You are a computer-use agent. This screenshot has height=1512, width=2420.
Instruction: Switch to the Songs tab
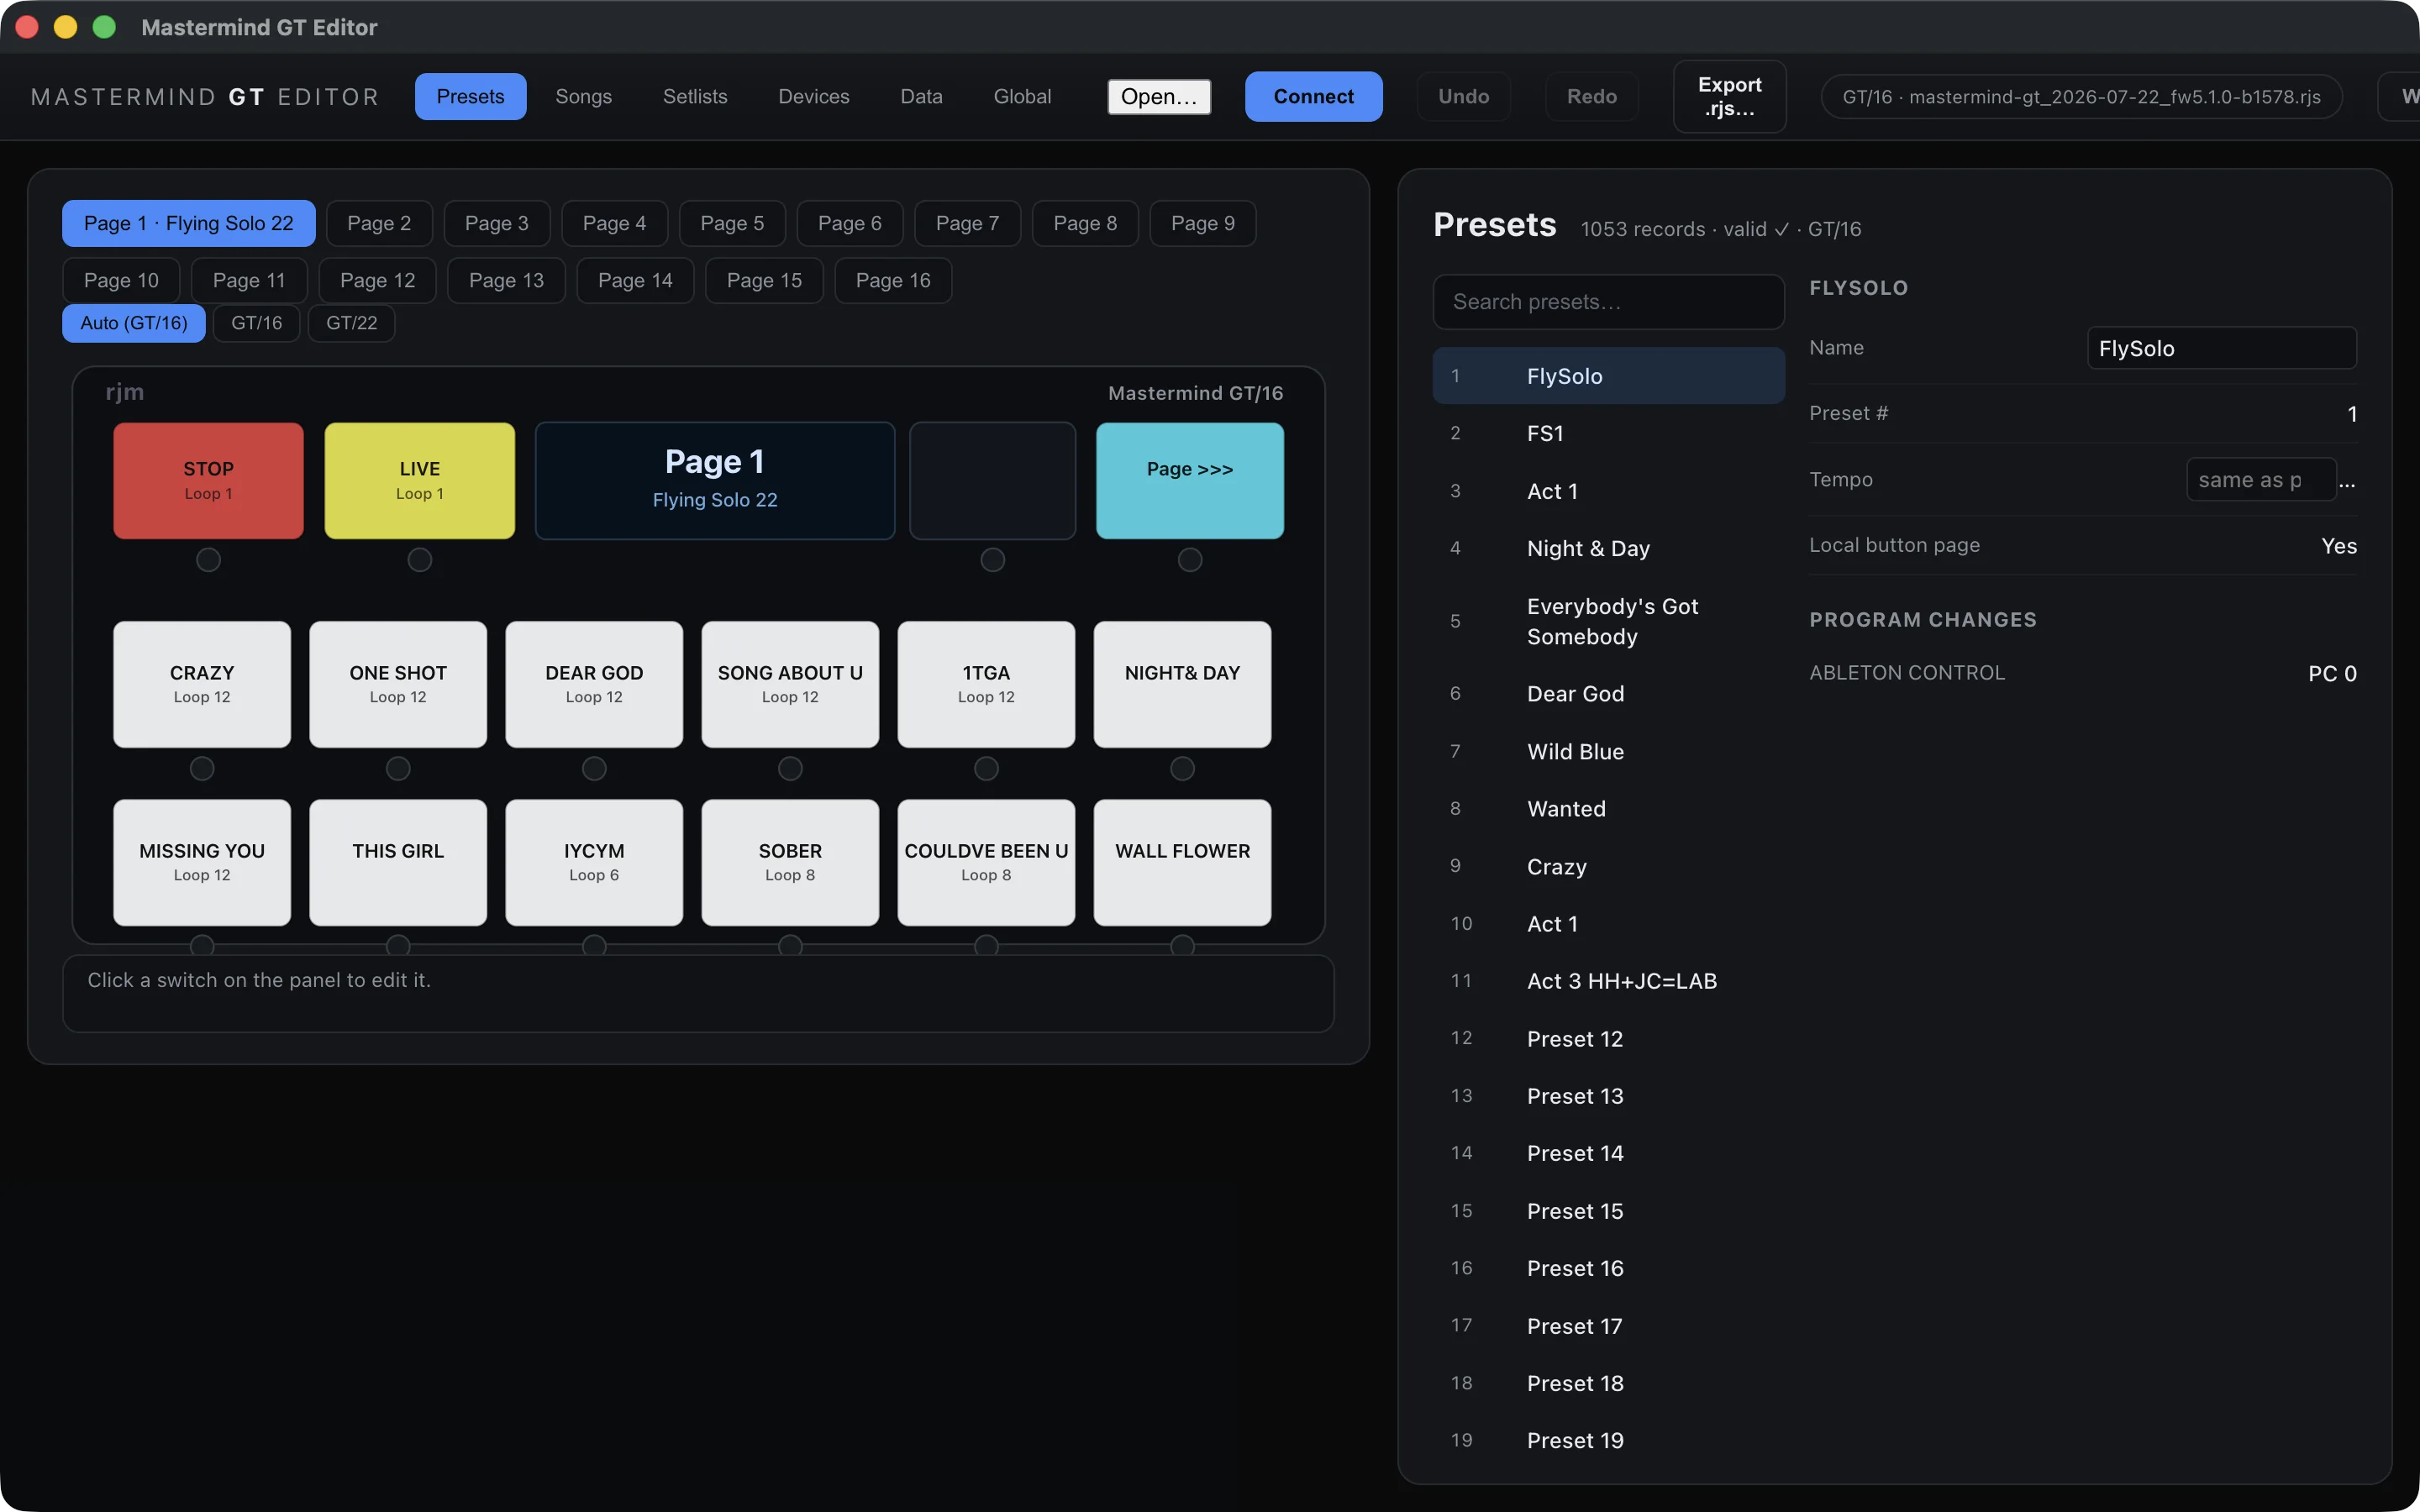583,96
